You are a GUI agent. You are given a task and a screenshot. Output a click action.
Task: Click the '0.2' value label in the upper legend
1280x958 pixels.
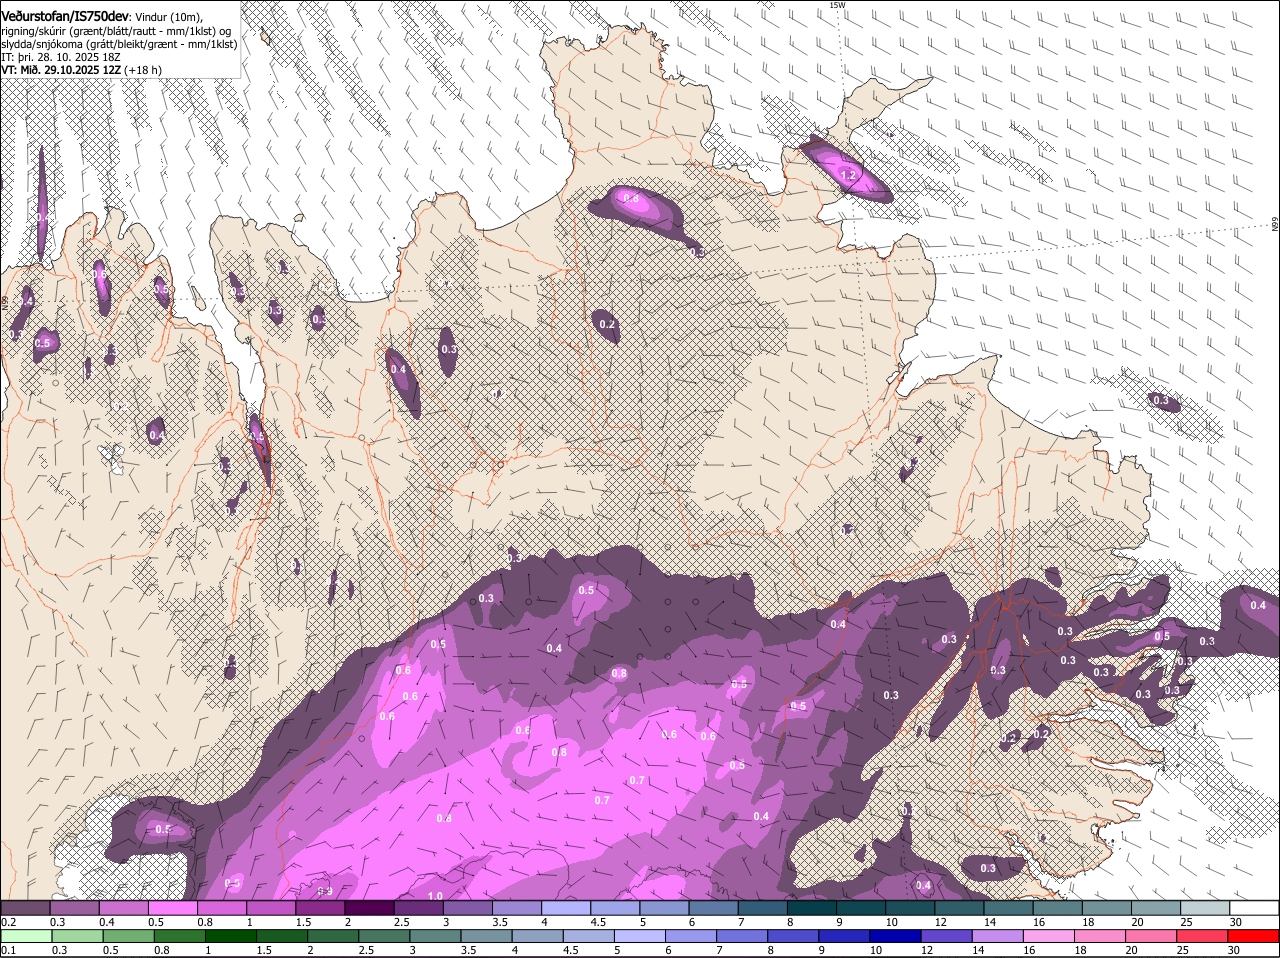pyautogui.click(x=8, y=921)
